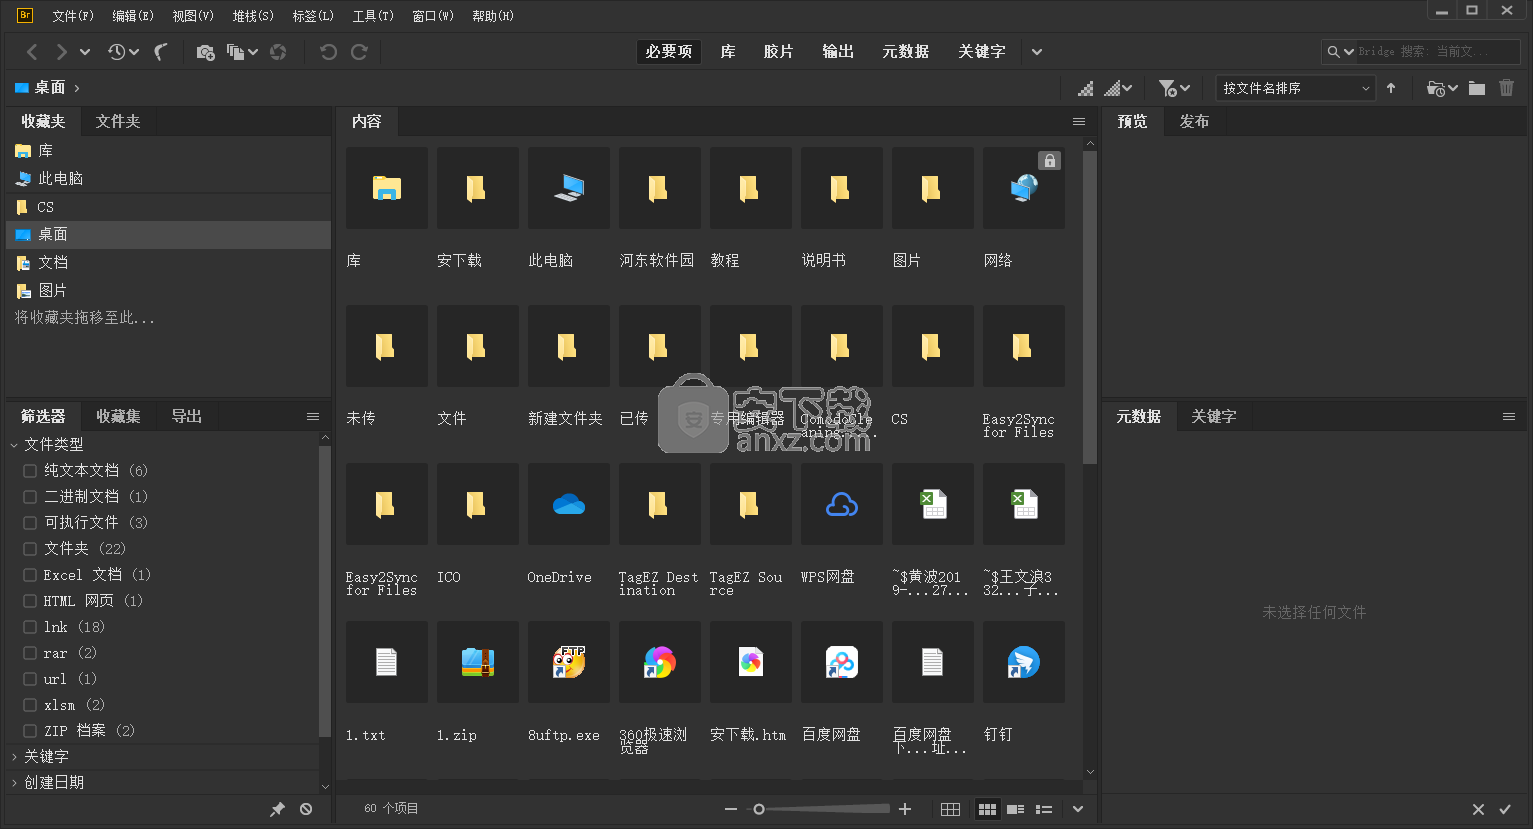Select CS in favorites list
1533x829 pixels.
[168, 206]
